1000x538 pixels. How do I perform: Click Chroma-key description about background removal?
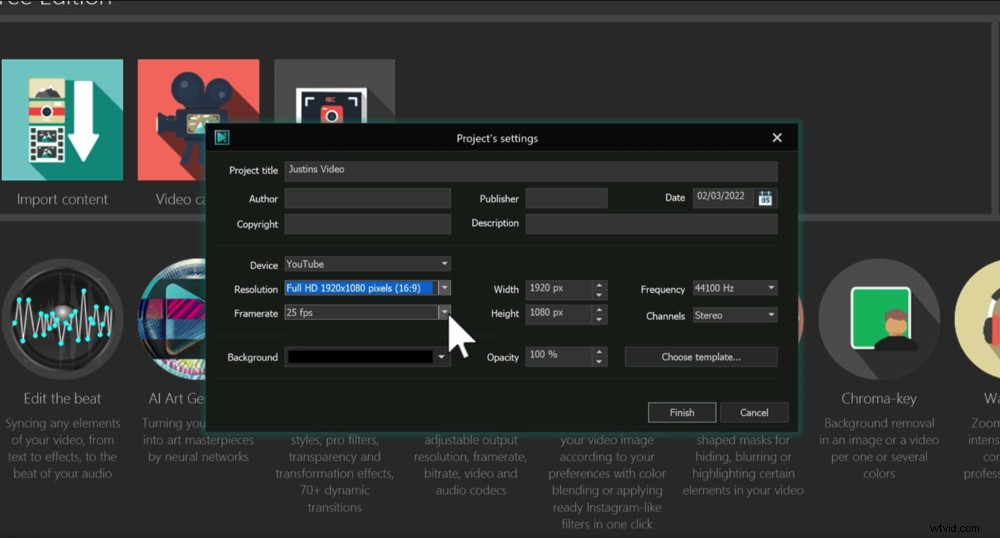click(879, 448)
